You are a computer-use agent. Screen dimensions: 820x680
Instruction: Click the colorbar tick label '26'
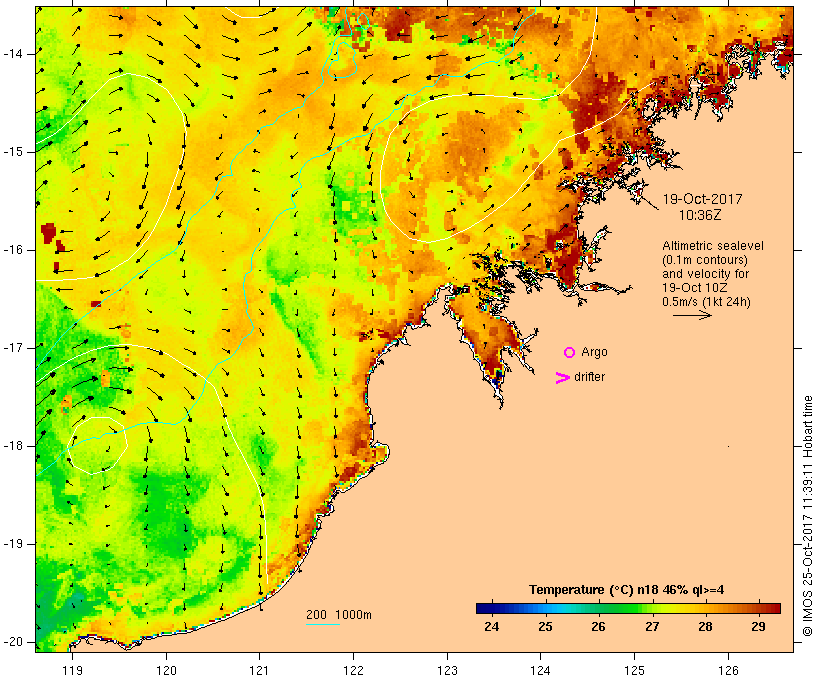coord(598,627)
